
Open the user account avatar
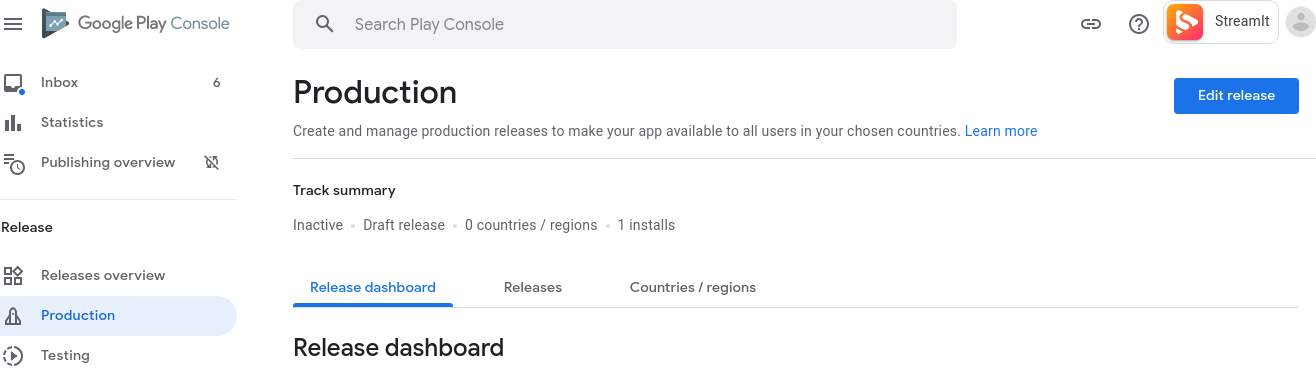1299,22
